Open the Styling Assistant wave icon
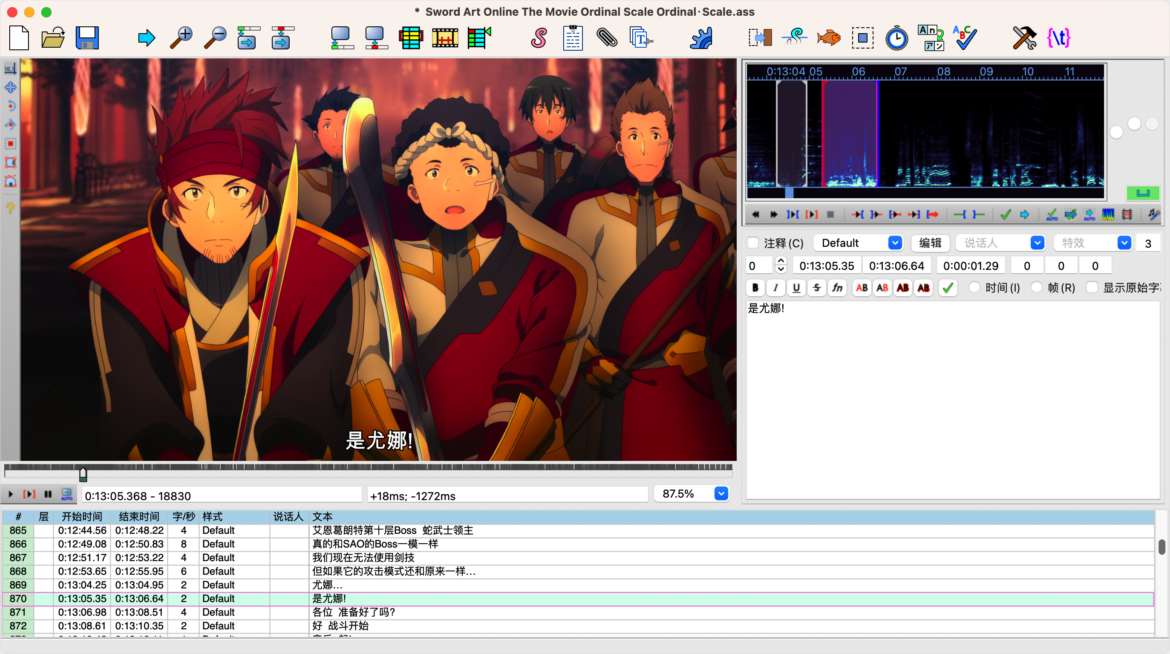Viewport: 1170px width, 654px height. coord(795,37)
